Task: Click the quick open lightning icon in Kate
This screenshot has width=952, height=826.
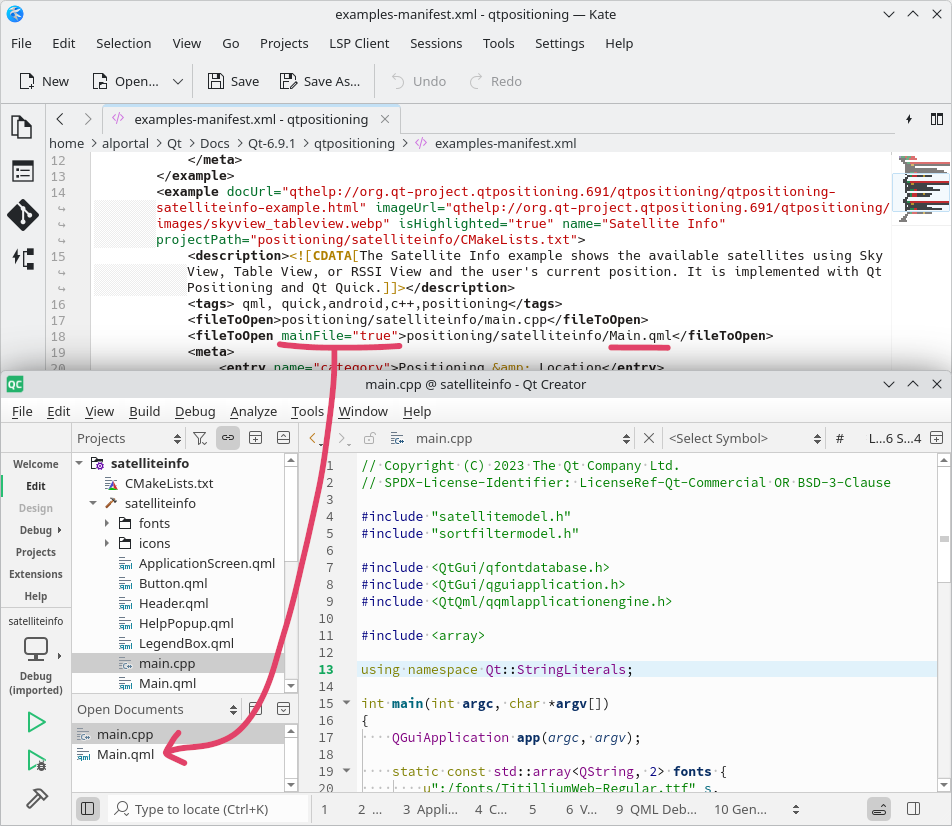Action: tap(909, 119)
